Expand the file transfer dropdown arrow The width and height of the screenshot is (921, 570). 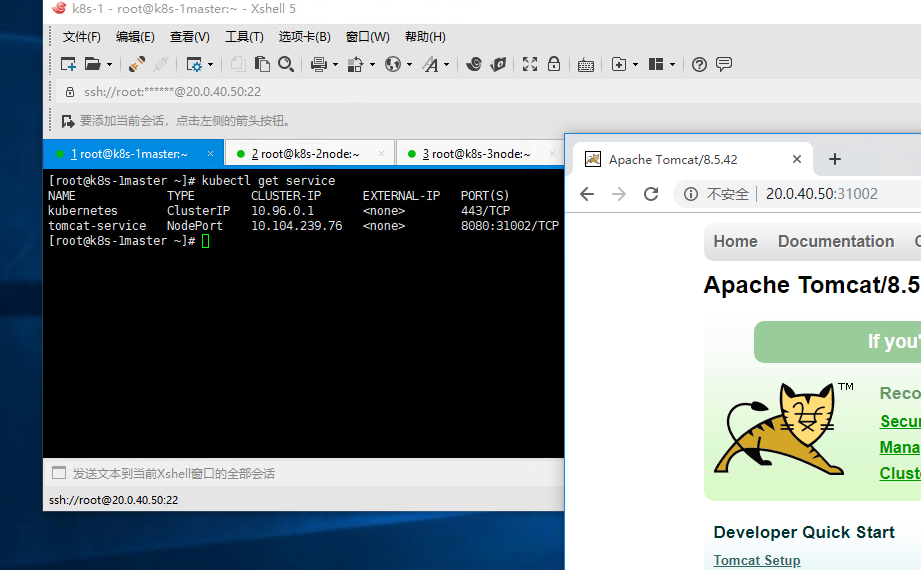[x=372, y=65]
